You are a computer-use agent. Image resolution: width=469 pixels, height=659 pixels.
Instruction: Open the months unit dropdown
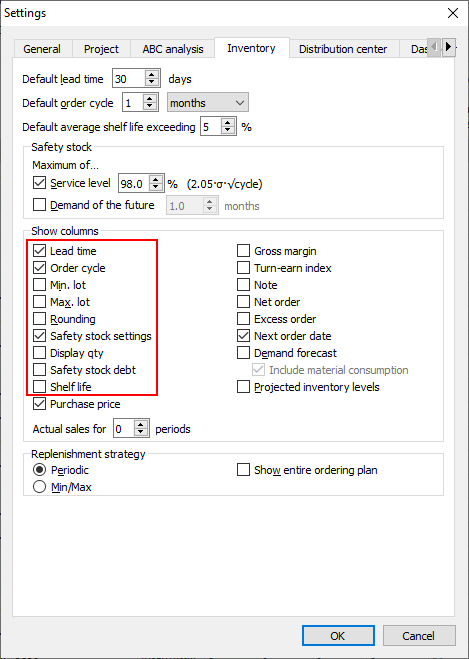click(x=208, y=103)
